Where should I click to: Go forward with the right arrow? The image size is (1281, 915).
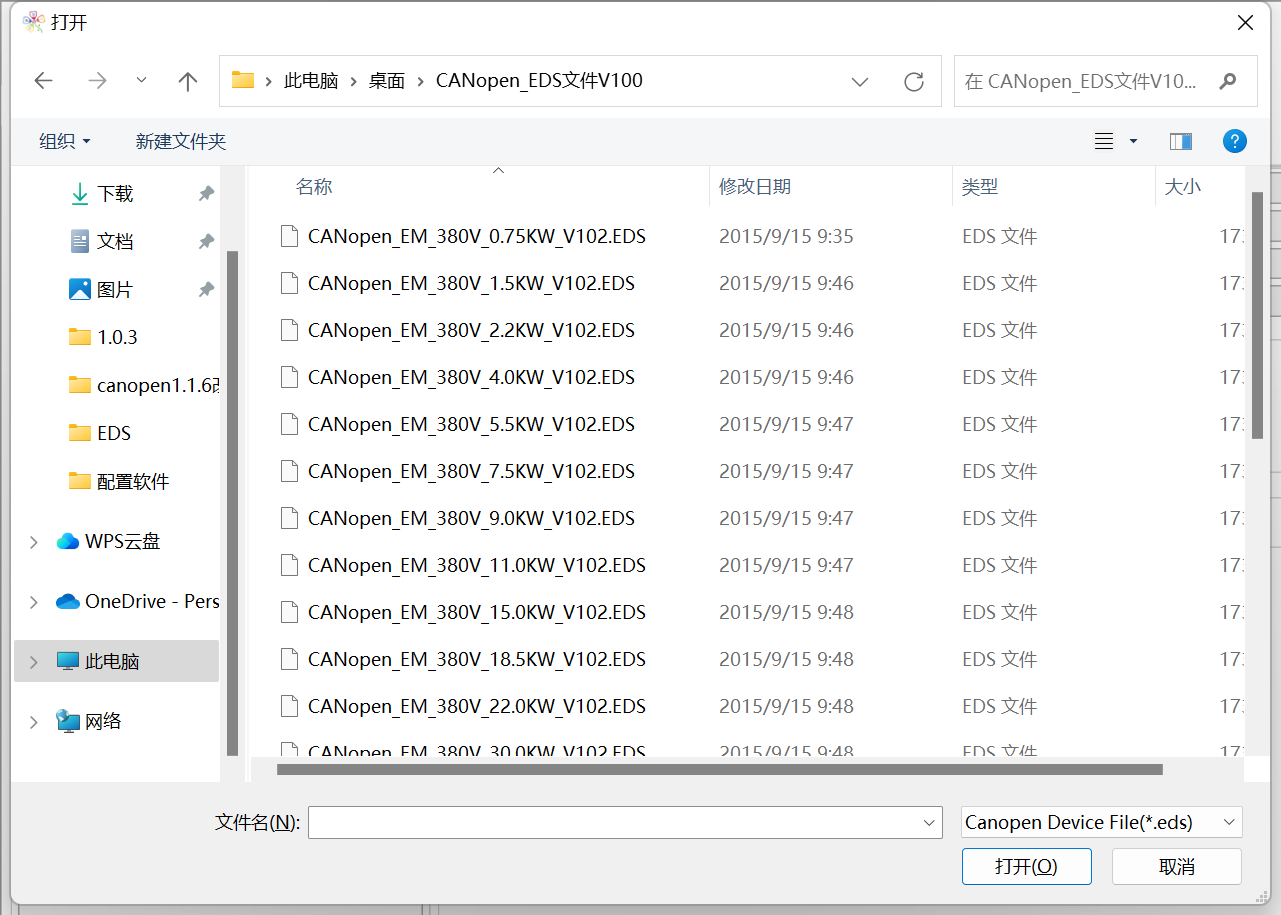(97, 81)
